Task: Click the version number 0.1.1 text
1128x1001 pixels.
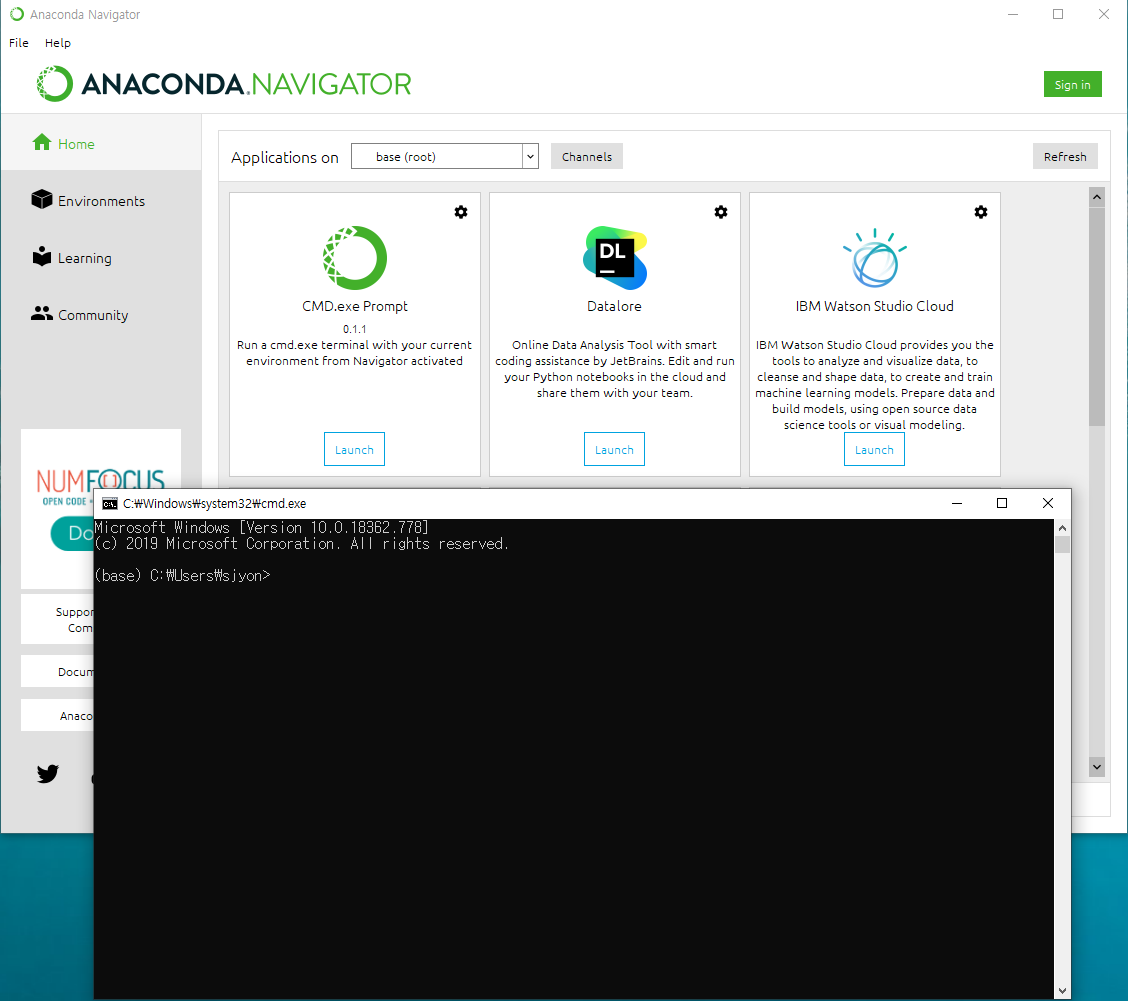Action: click(x=355, y=329)
